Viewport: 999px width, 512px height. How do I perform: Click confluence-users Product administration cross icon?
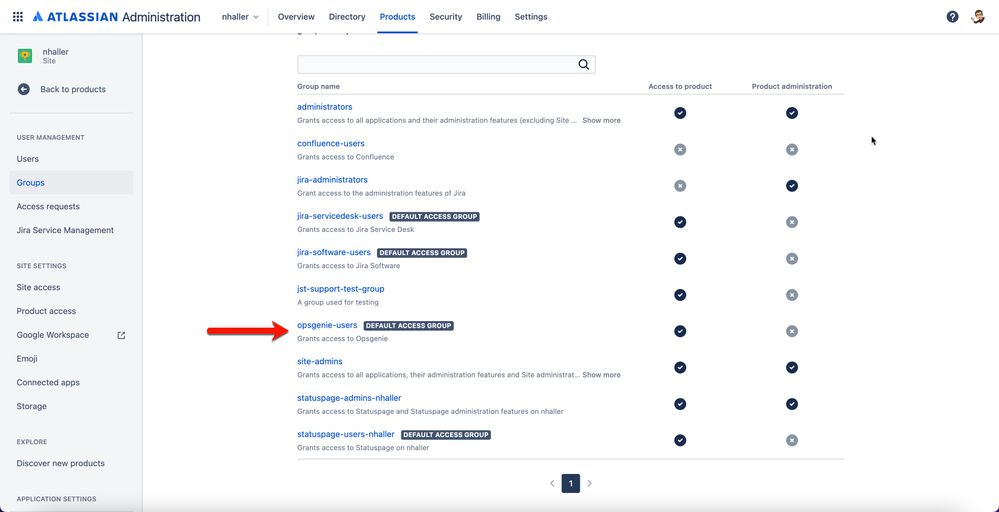click(791, 150)
